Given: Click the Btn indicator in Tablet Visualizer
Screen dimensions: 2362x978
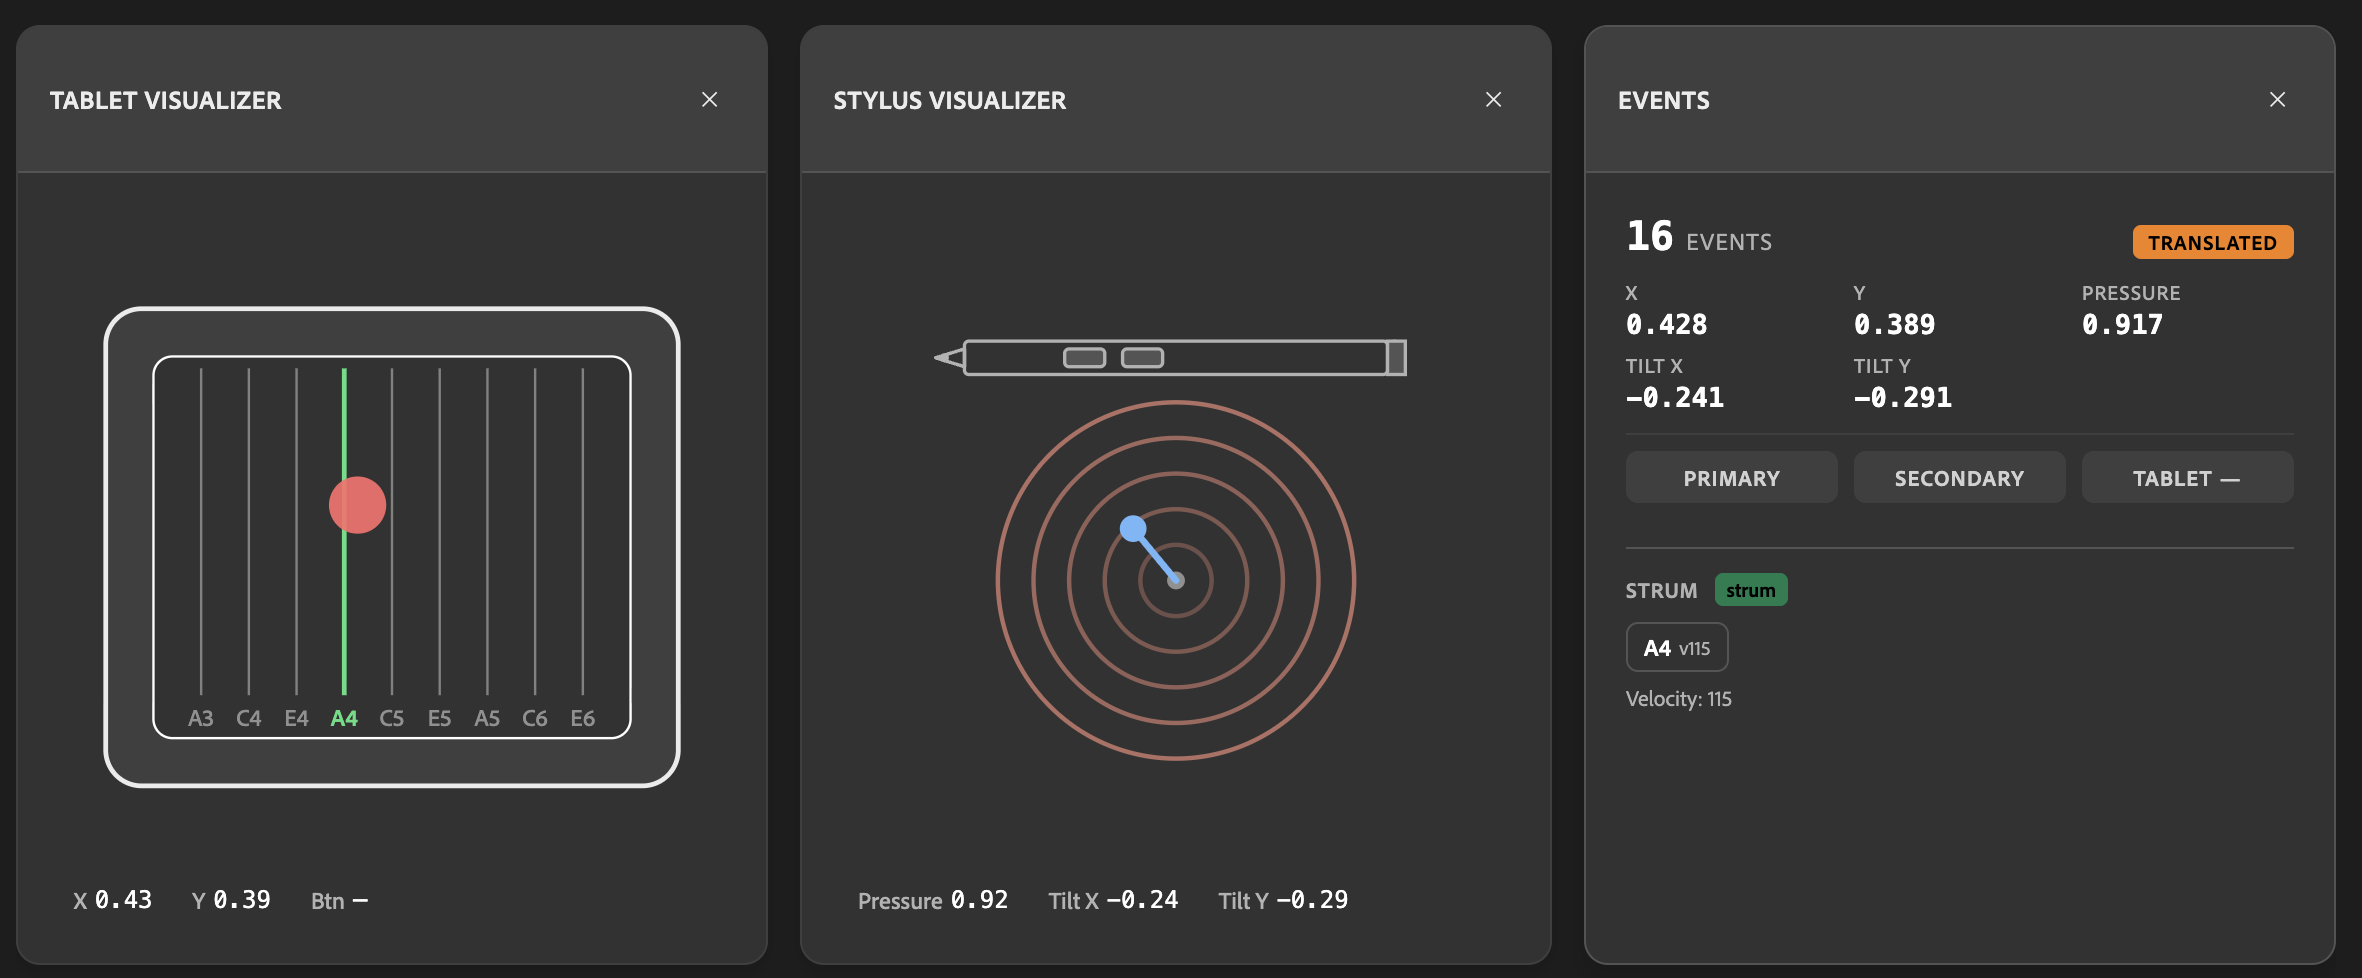Looking at the screenshot, I should (x=340, y=900).
